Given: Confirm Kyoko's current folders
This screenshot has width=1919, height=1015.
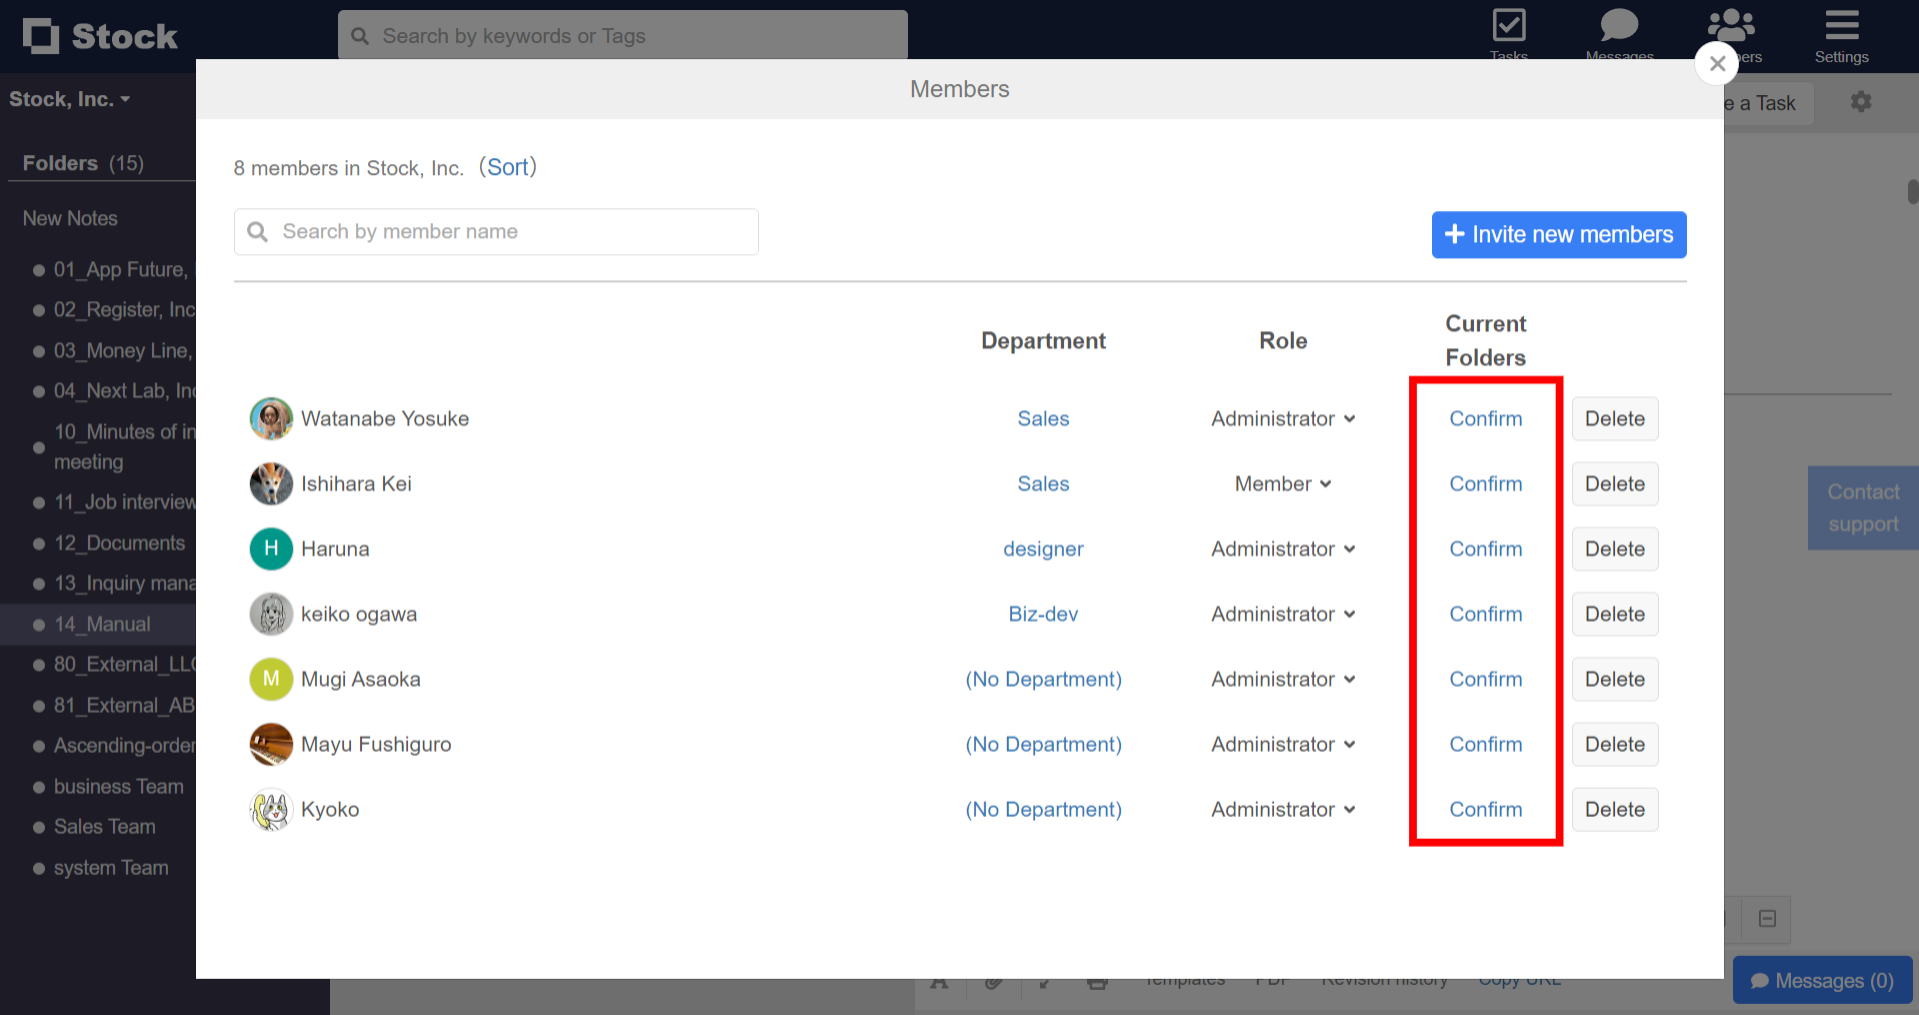Looking at the screenshot, I should point(1485,809).
